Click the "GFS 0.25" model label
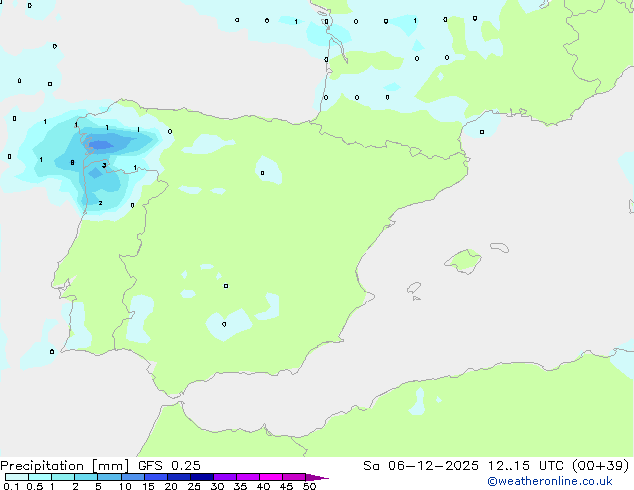The width and height of the screenshot is (634, 490). click(169, 466)
